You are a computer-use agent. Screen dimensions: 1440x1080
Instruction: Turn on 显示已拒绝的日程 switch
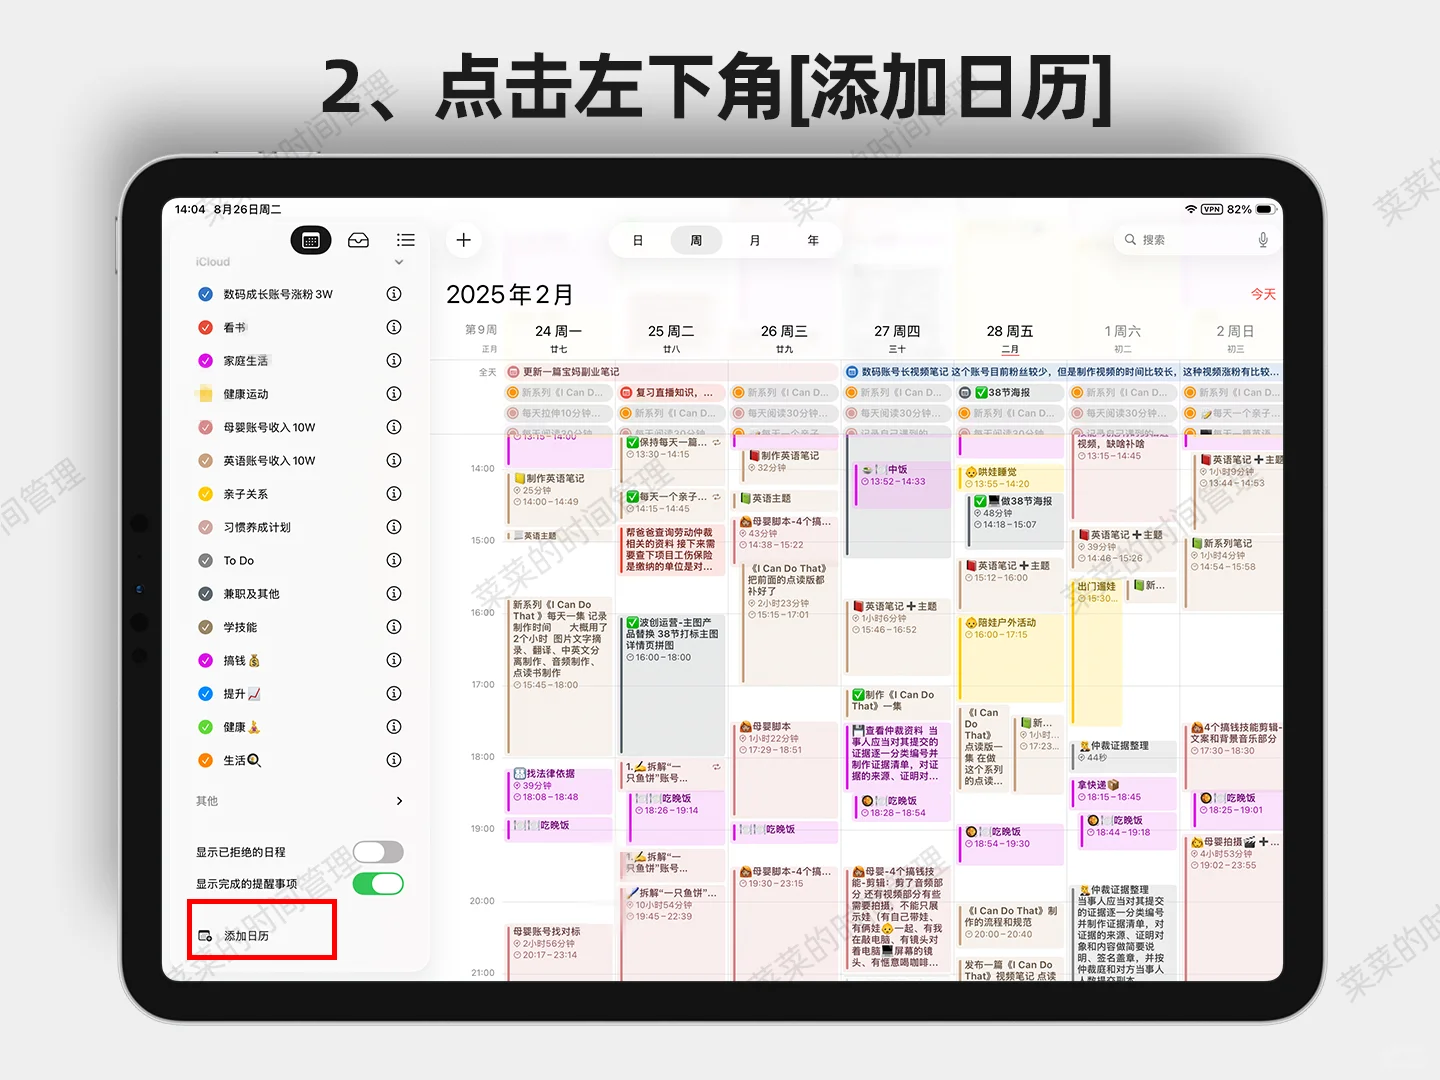point(378,851)
